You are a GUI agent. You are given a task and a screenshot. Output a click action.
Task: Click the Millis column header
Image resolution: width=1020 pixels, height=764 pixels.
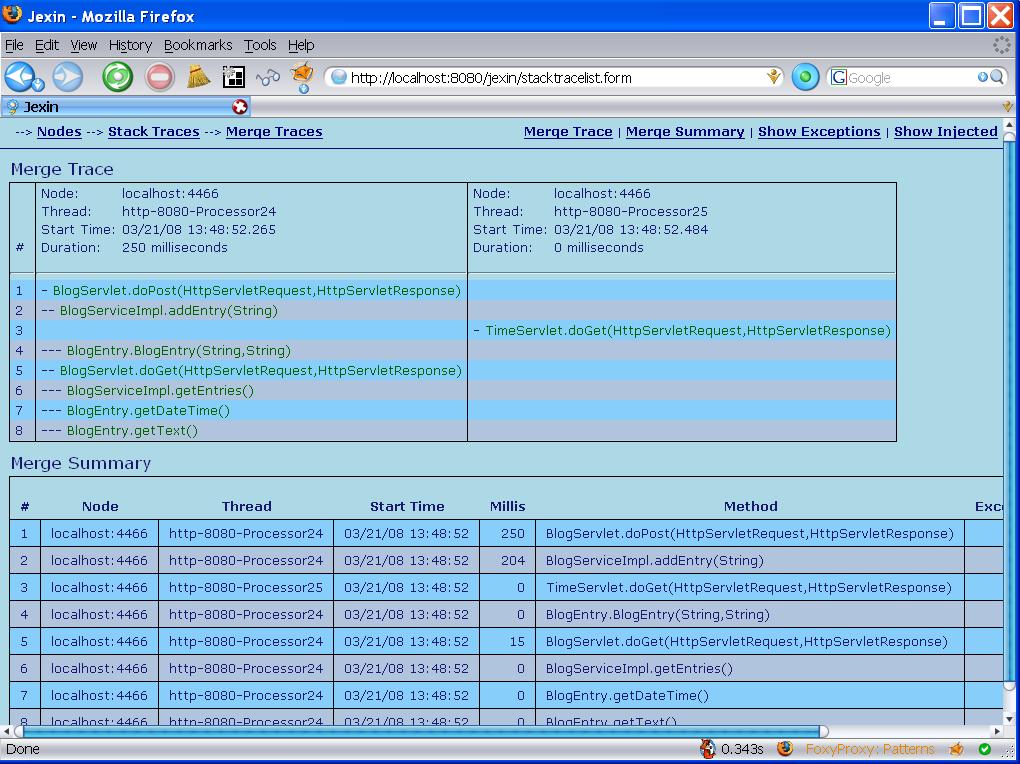click(x=507, y=506)
